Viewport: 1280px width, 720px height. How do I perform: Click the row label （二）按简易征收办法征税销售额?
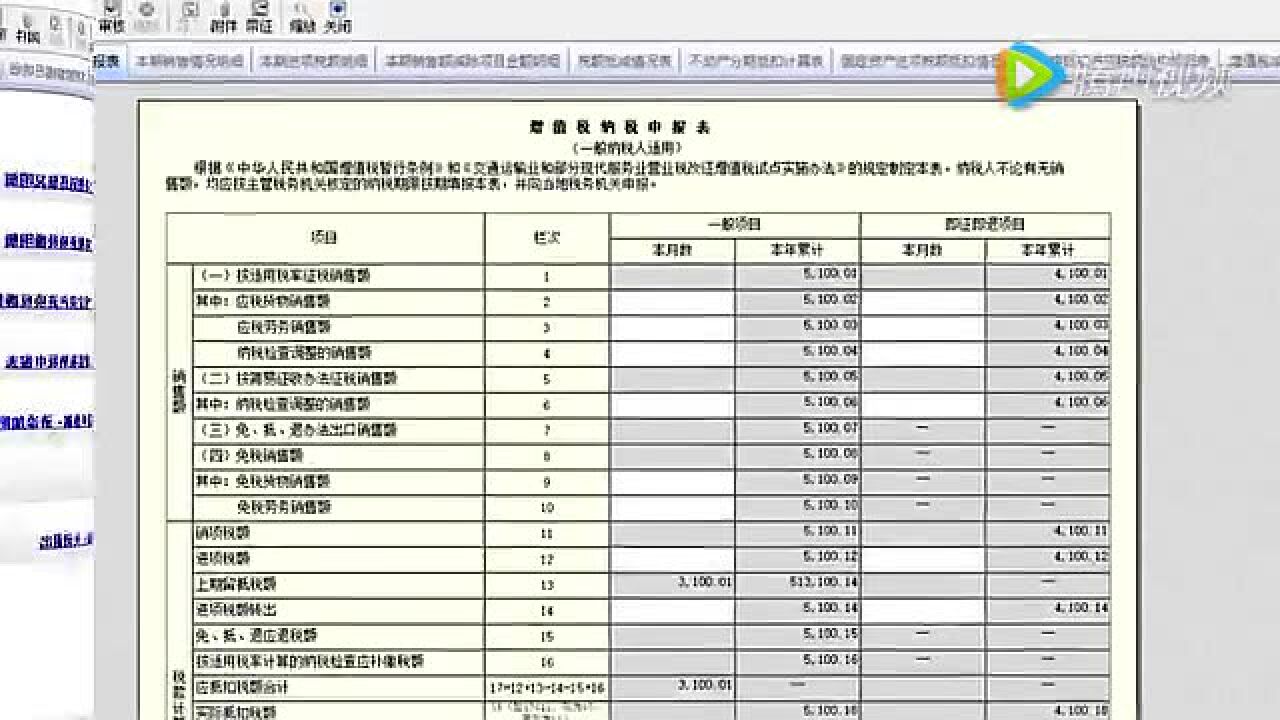pos(295,379)
